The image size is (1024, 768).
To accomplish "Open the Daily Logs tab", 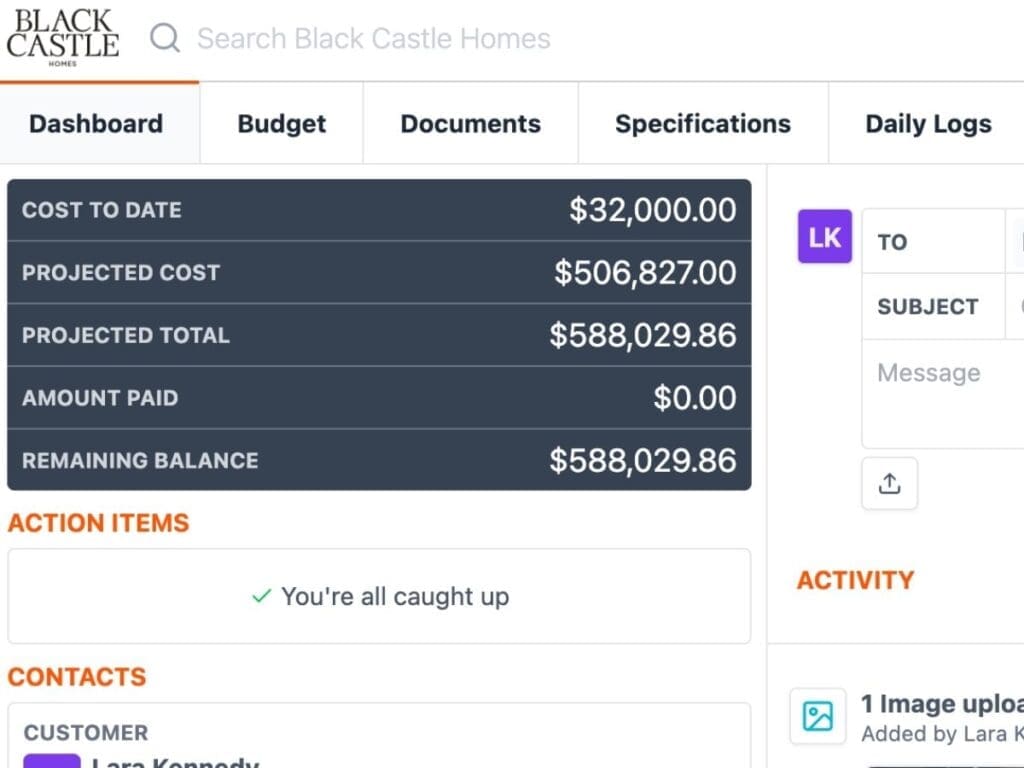I will [x=927, y=124].
